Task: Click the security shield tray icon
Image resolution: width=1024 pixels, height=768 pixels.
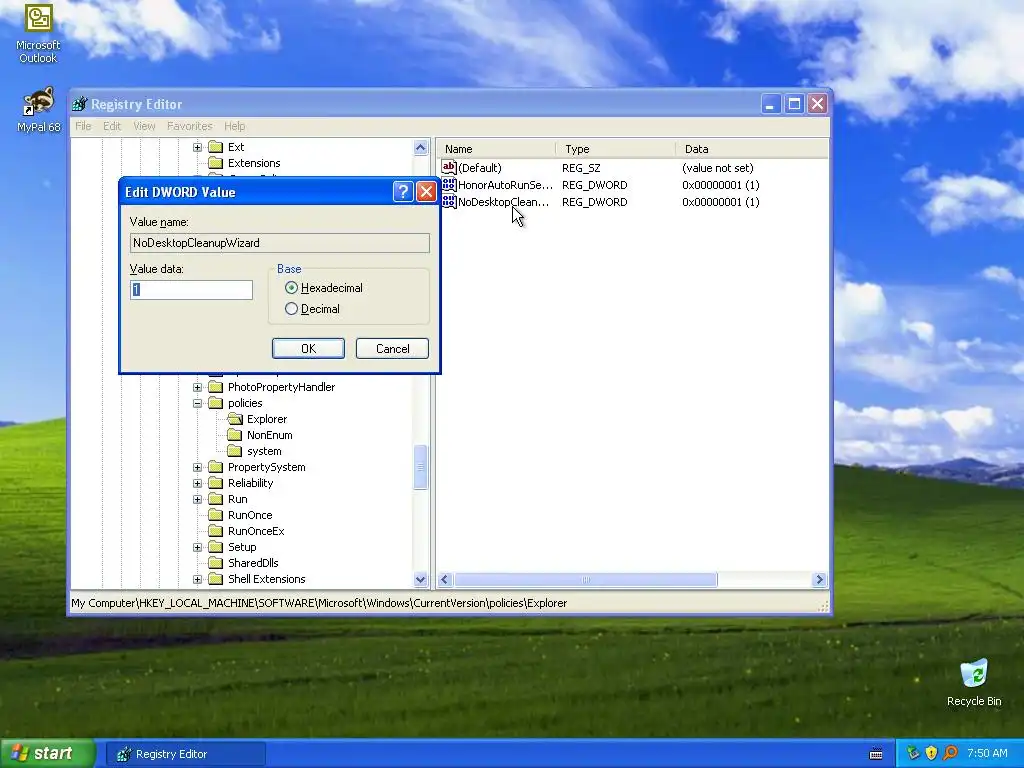Action: click(931, 753)
